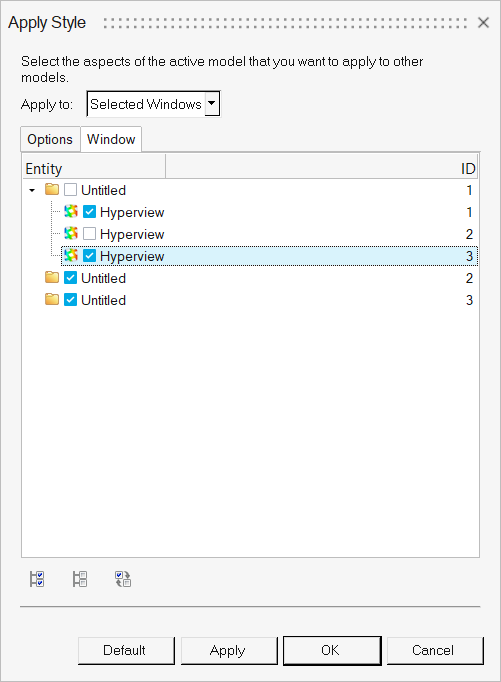The image size is (501, 682).
Task: Click the folder icon of Untitled page 3
Action: point(52,300)
